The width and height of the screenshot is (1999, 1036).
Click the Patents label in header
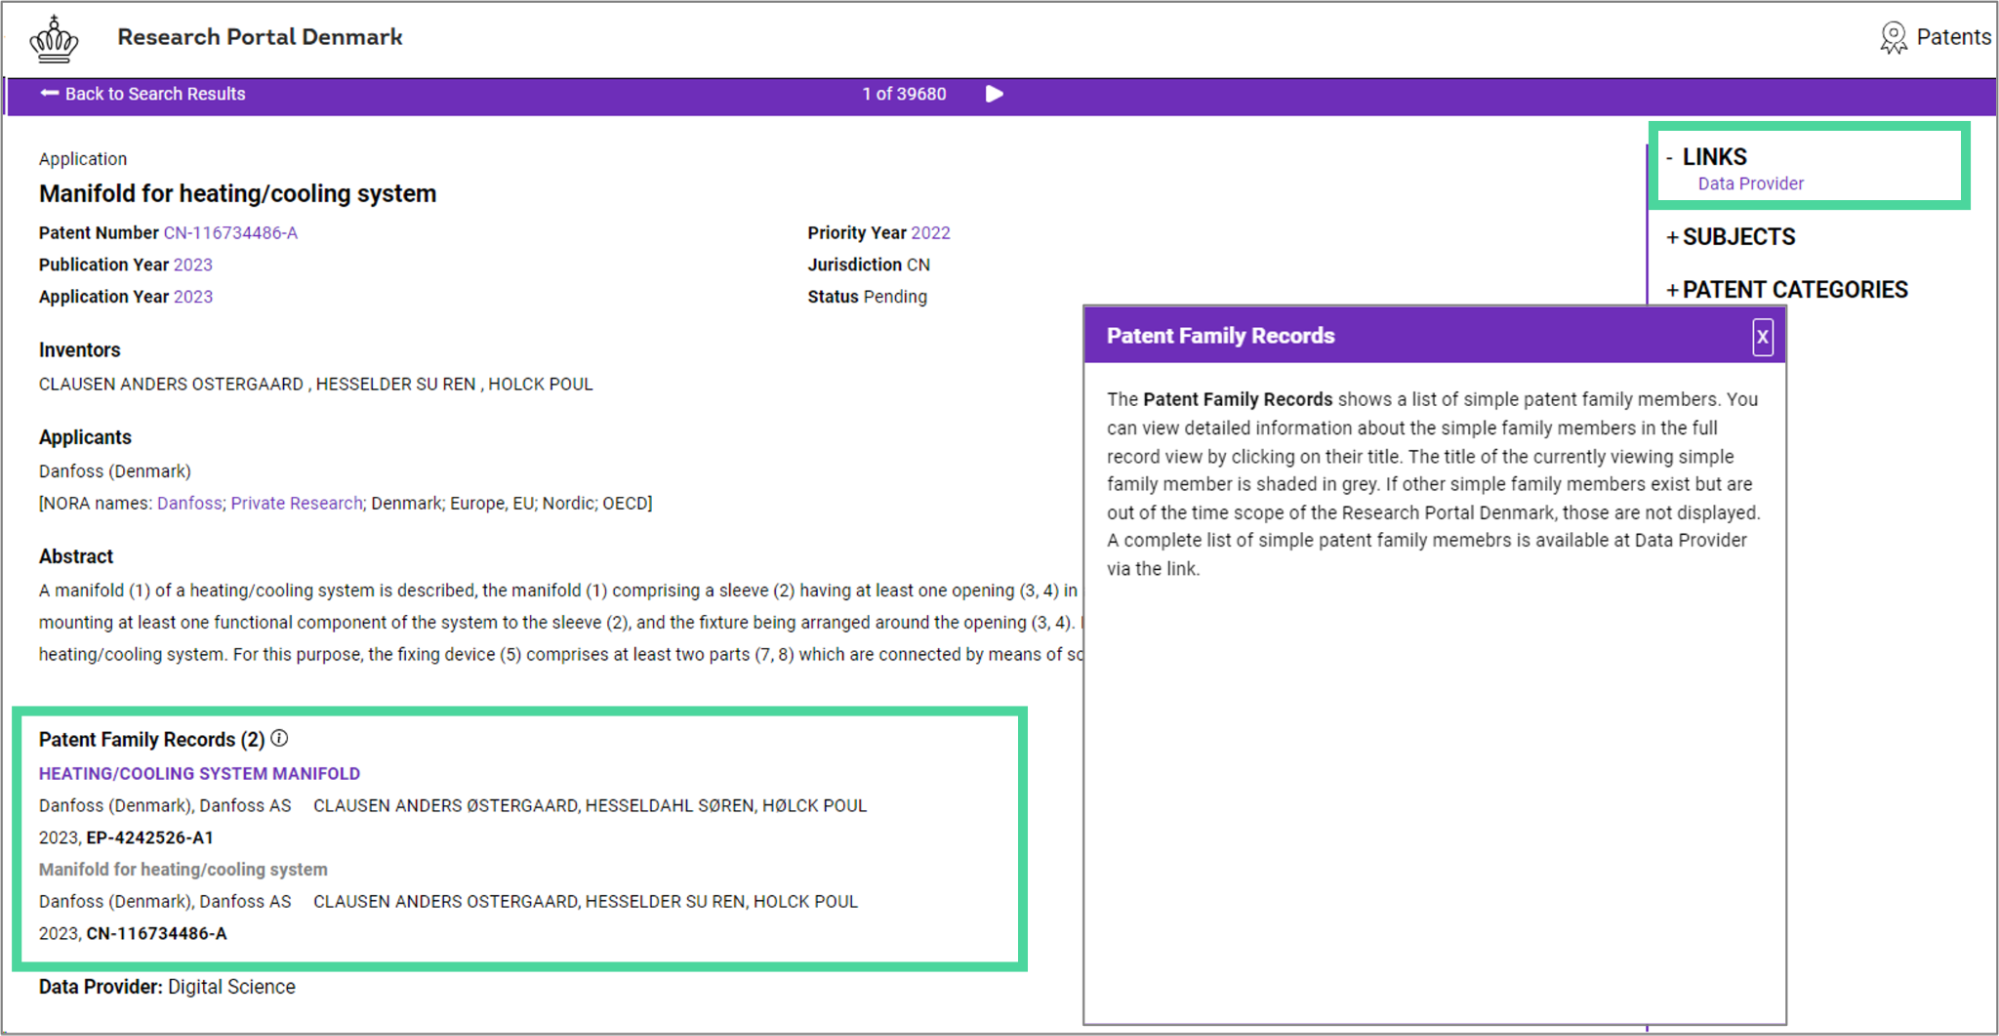pos(1953,37)
